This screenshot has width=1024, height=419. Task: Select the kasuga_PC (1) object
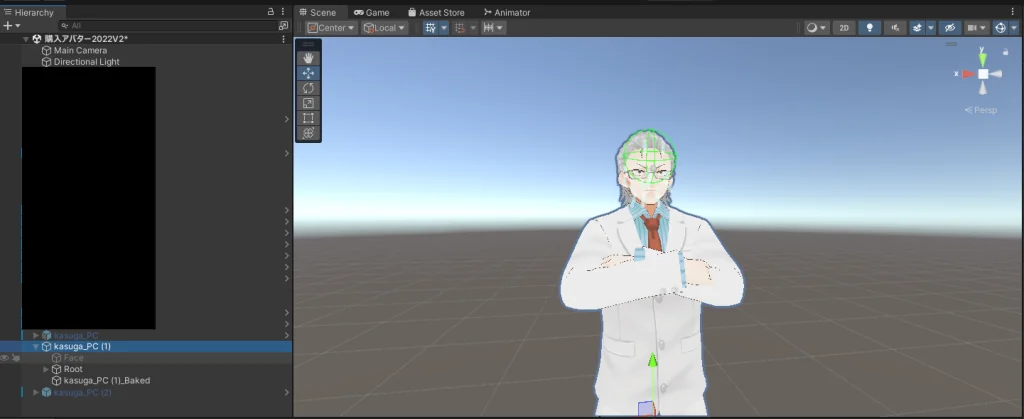click(x=82, y=347)
